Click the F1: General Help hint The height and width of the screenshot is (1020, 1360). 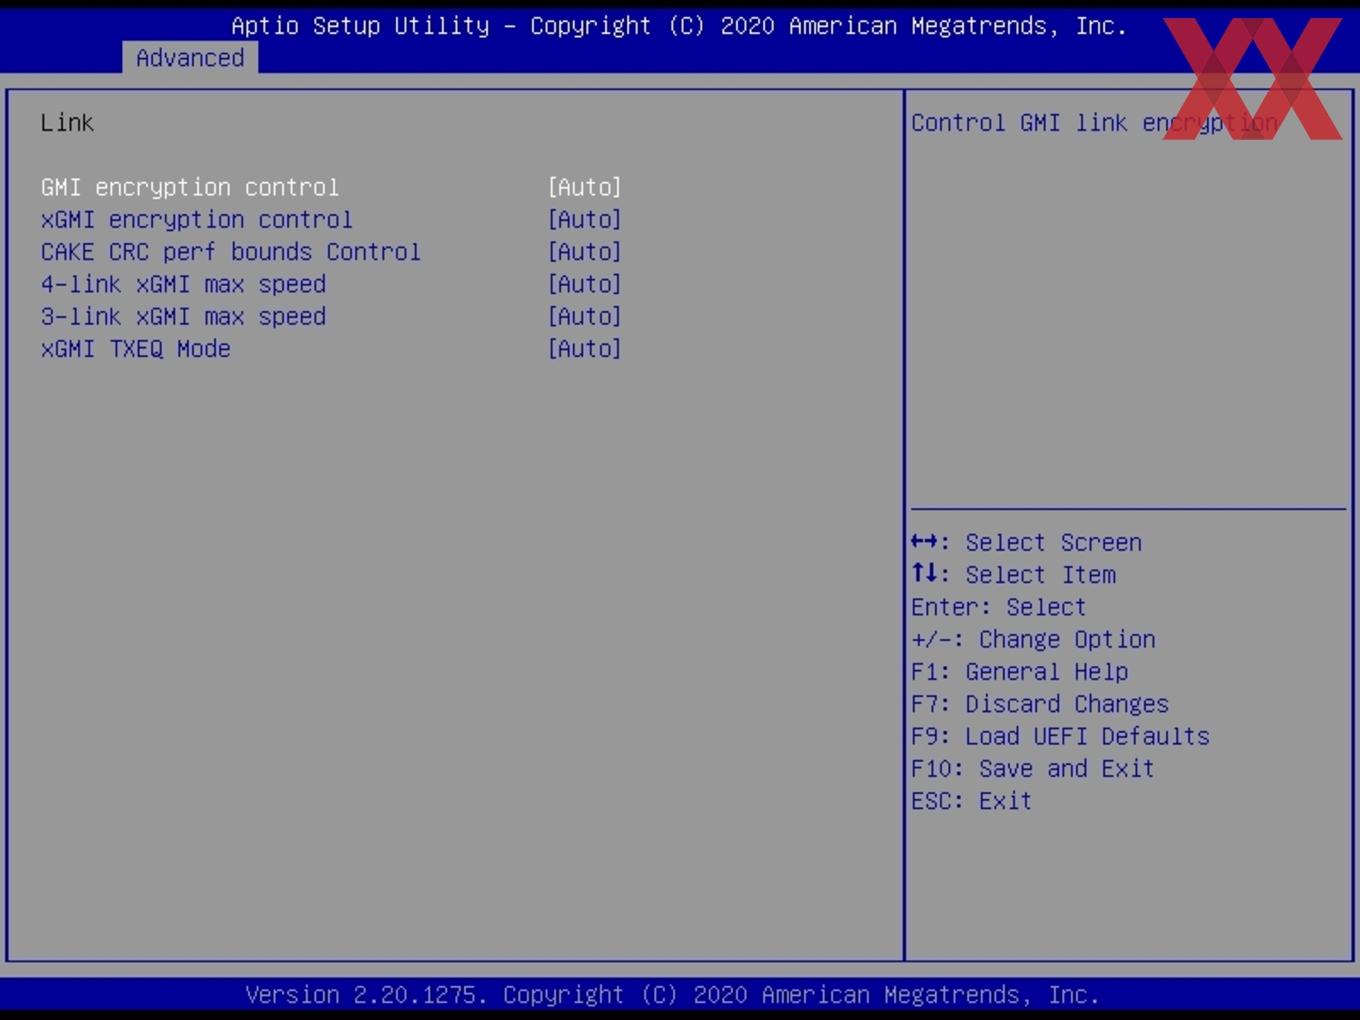pos(1020,671)
